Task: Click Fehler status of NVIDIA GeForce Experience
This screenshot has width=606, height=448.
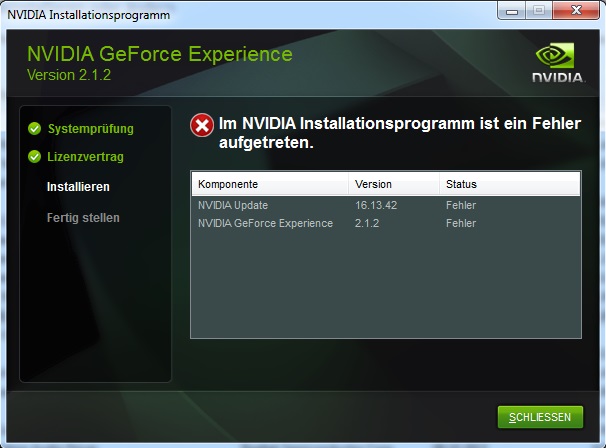Action: click(x=461, y=223)
